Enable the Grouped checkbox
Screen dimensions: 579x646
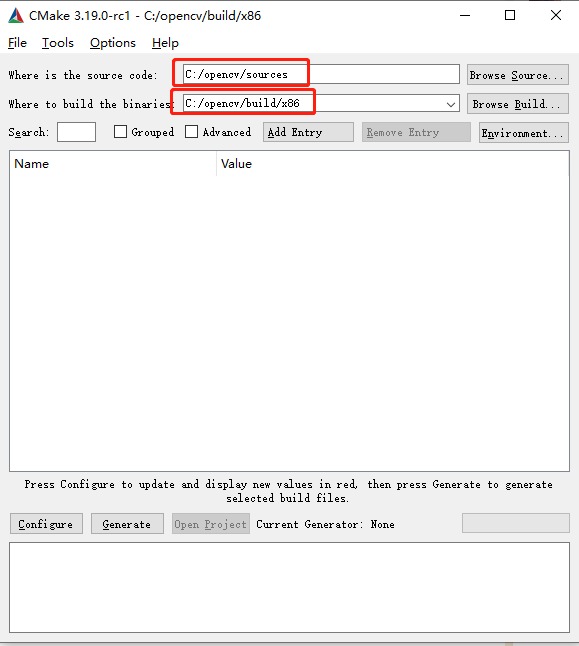point(120,132)
